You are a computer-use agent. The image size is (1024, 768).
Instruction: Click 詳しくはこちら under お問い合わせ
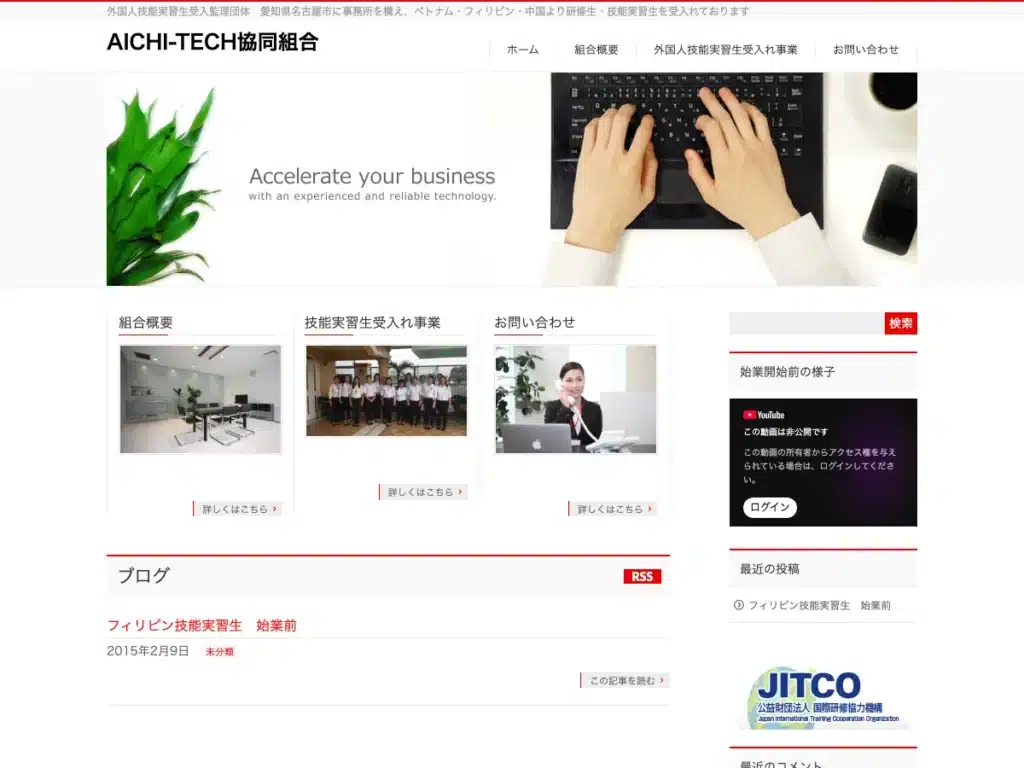613,509
